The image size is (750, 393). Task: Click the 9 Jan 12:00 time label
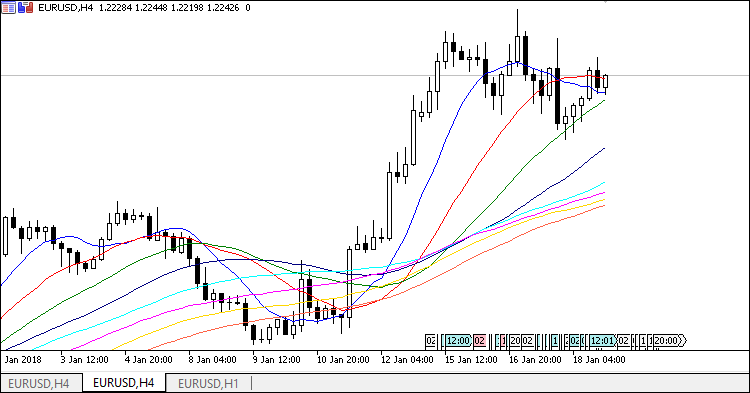pyautogui.click(x=276, y=360)
